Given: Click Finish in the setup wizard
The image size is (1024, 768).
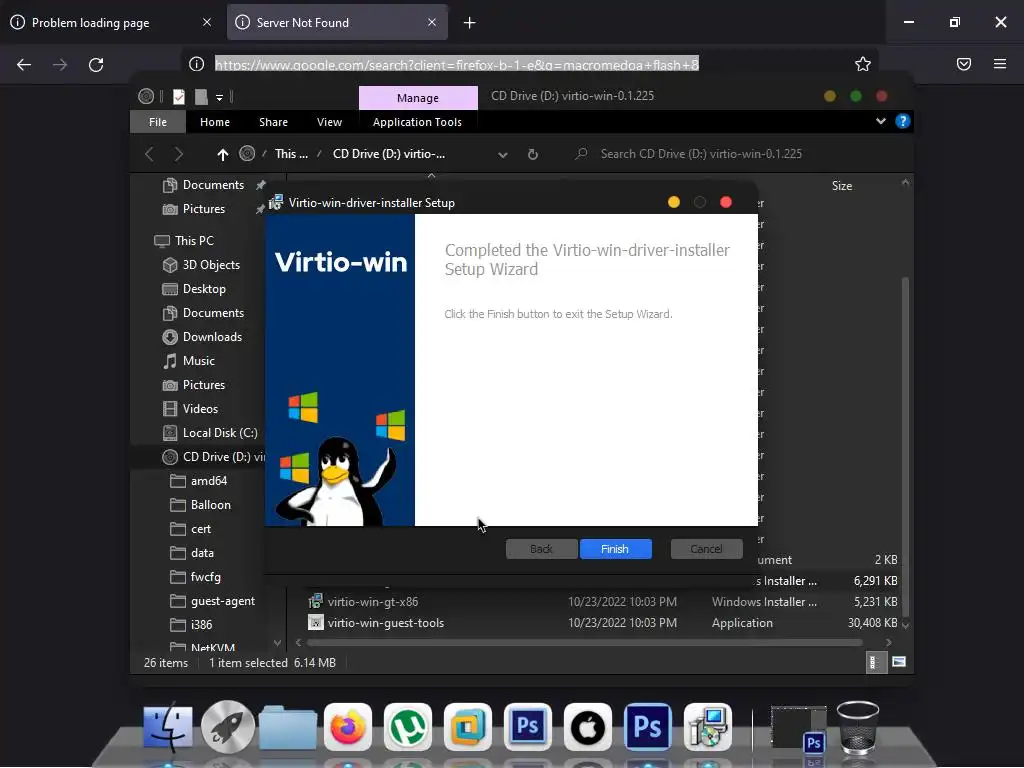Looking at the screenshot, I should 616,549.
